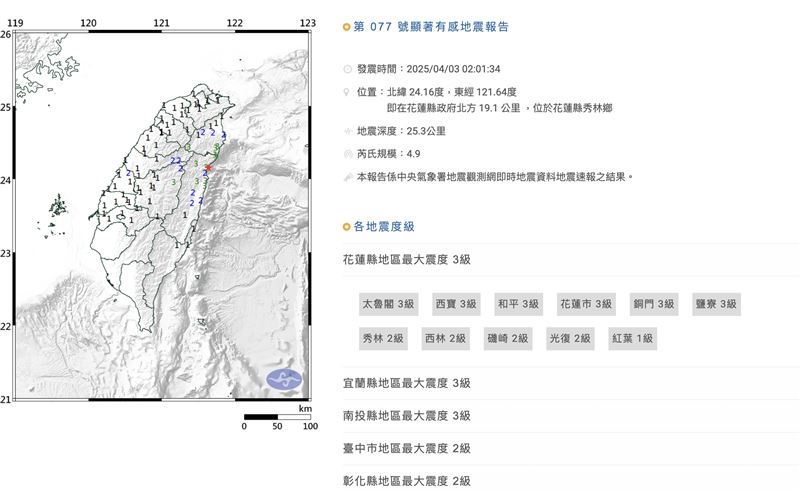Click the 第 077 號顯著有感地震報告 title
The width and height of the screenshot is (800, 492).
pyautogui.click(x=431, y=27)
